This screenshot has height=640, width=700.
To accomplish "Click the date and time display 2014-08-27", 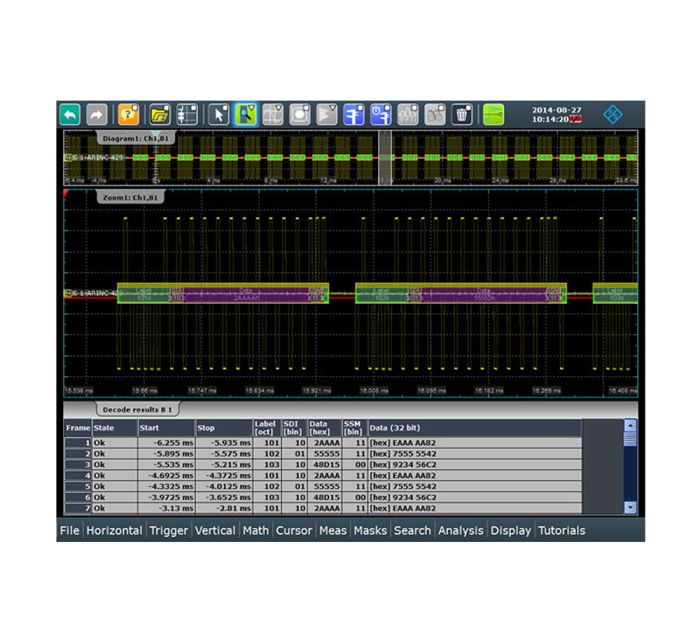I will click(x=556, y=115).
